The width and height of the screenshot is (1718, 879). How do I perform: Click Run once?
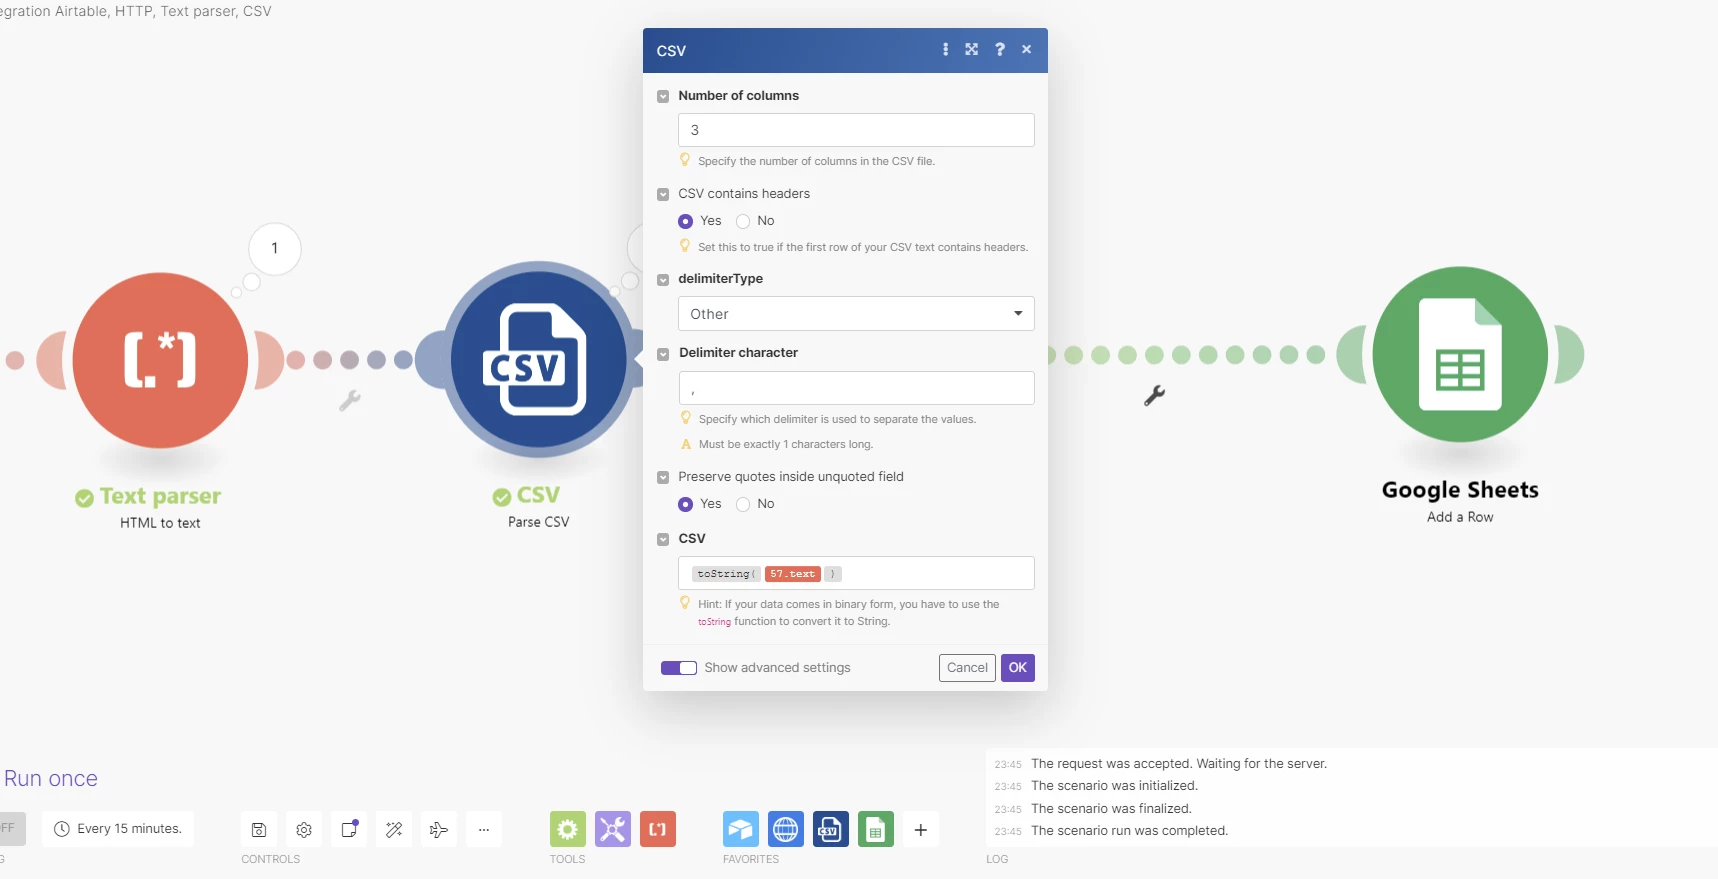pos(51,779)
